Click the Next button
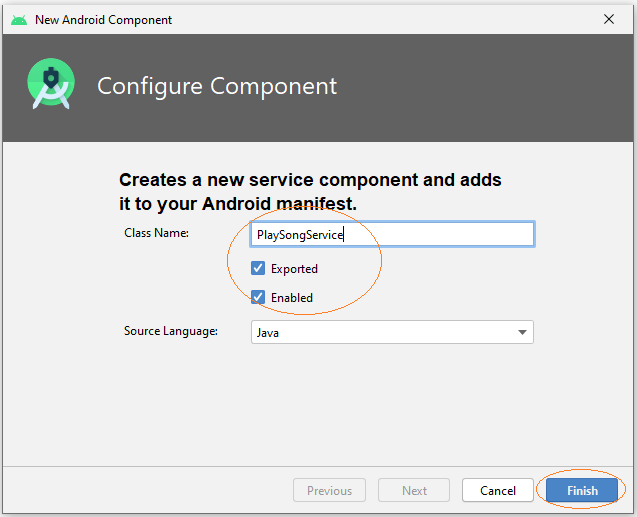 [414, 490]
